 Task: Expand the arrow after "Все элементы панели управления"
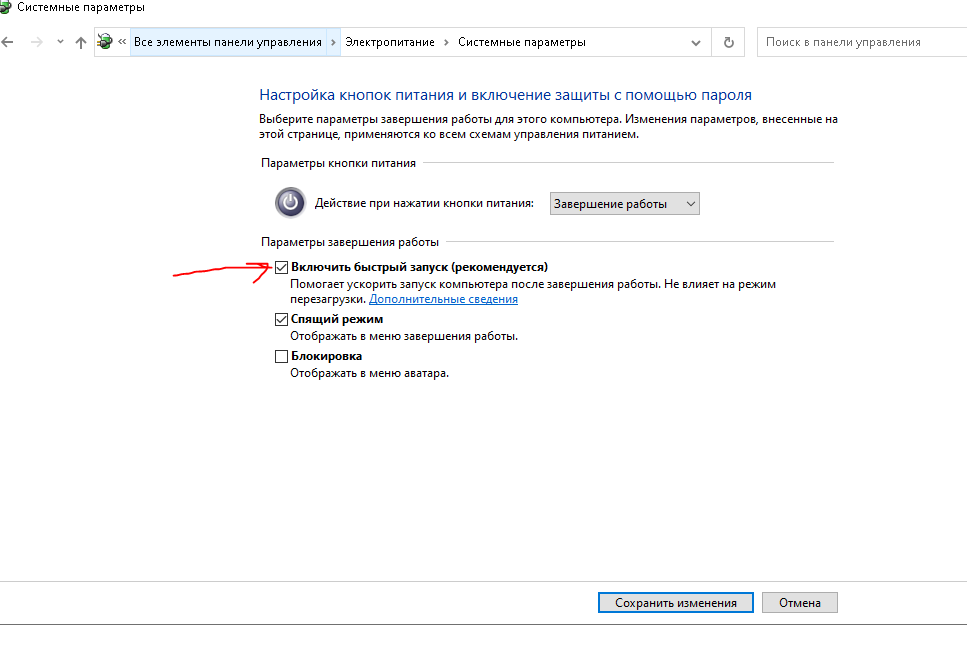[x=333, y=43]
